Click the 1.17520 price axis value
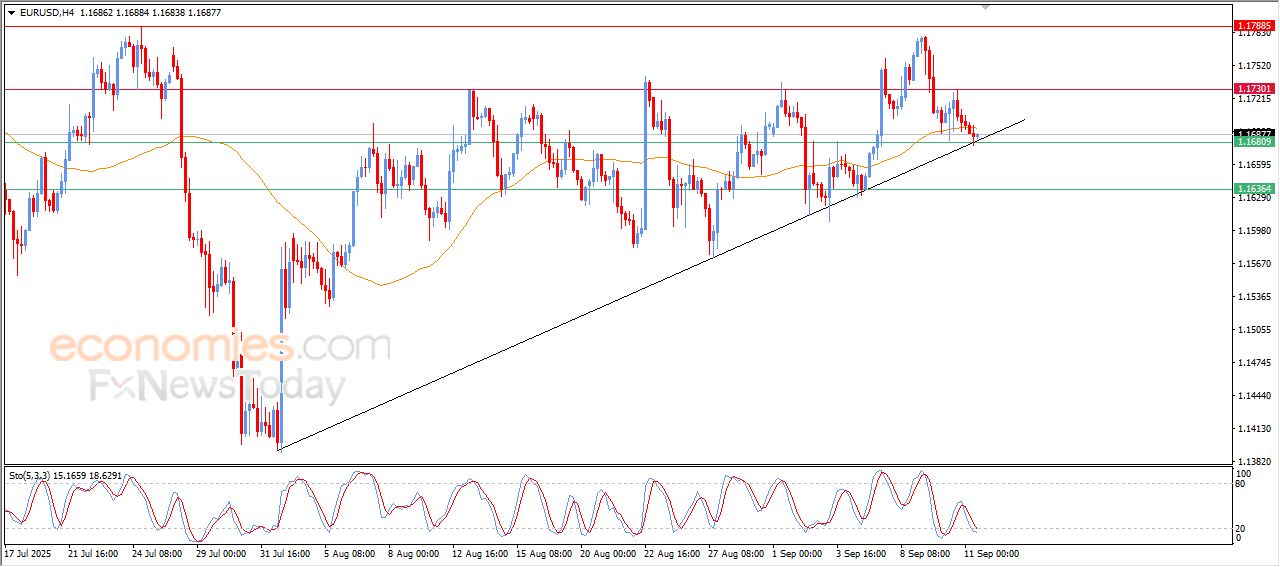1280x567 pixels. click(x=1254, y=66)
